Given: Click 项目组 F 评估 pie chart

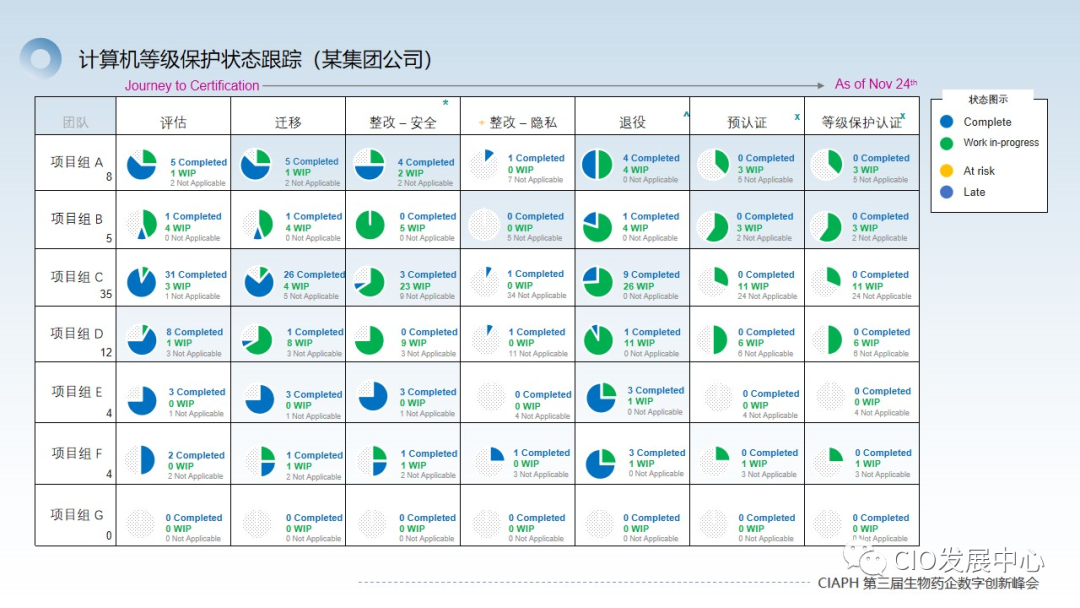Looking at the screenshot, I should (141, 460).
